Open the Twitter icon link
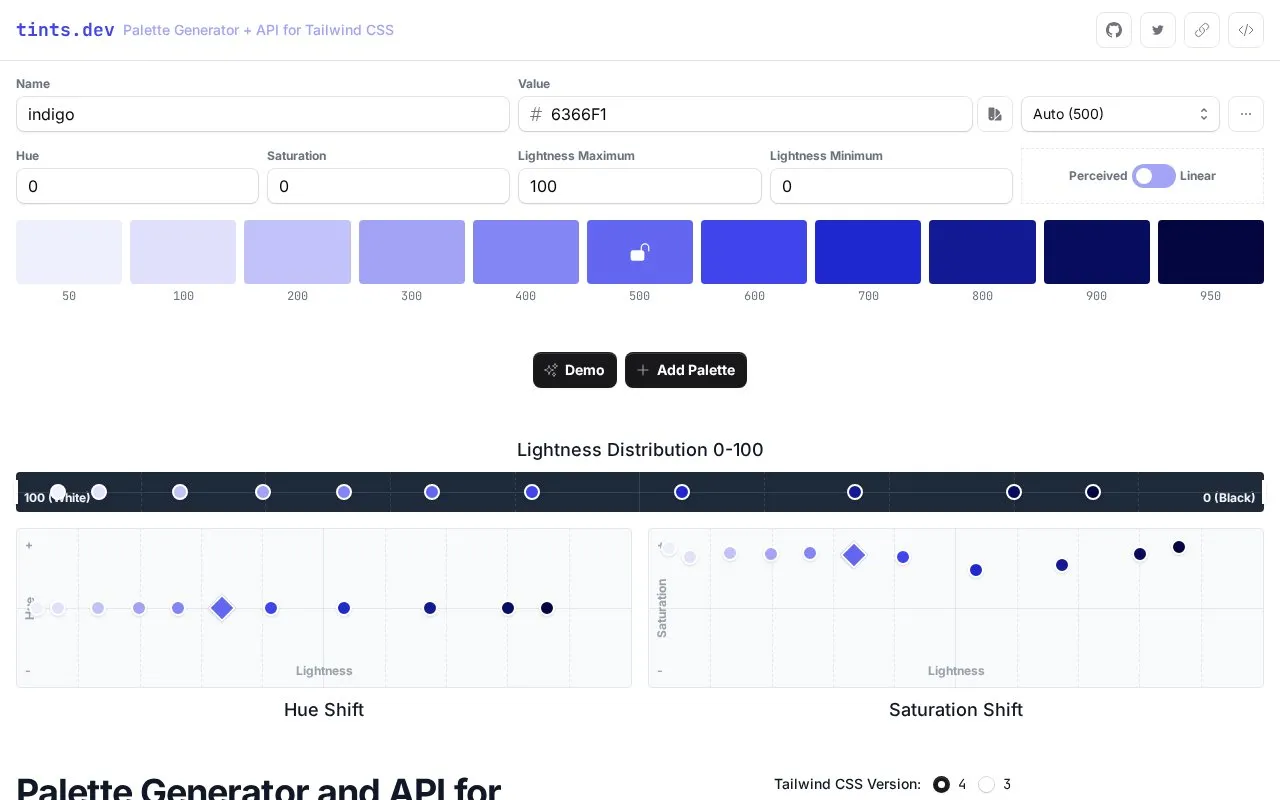 (x=1158, y=30)
